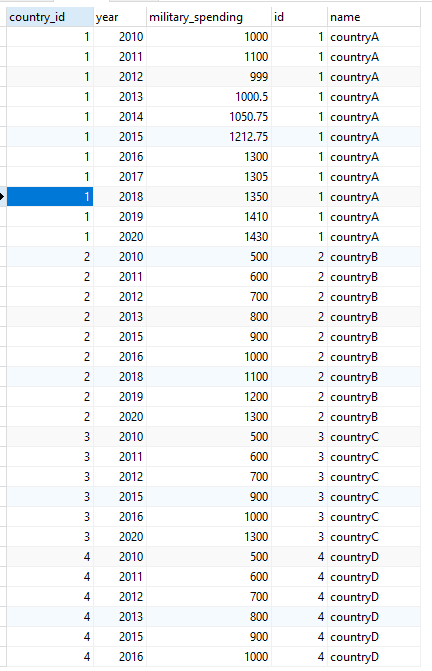Select the military_spending column header

point(209,17)
